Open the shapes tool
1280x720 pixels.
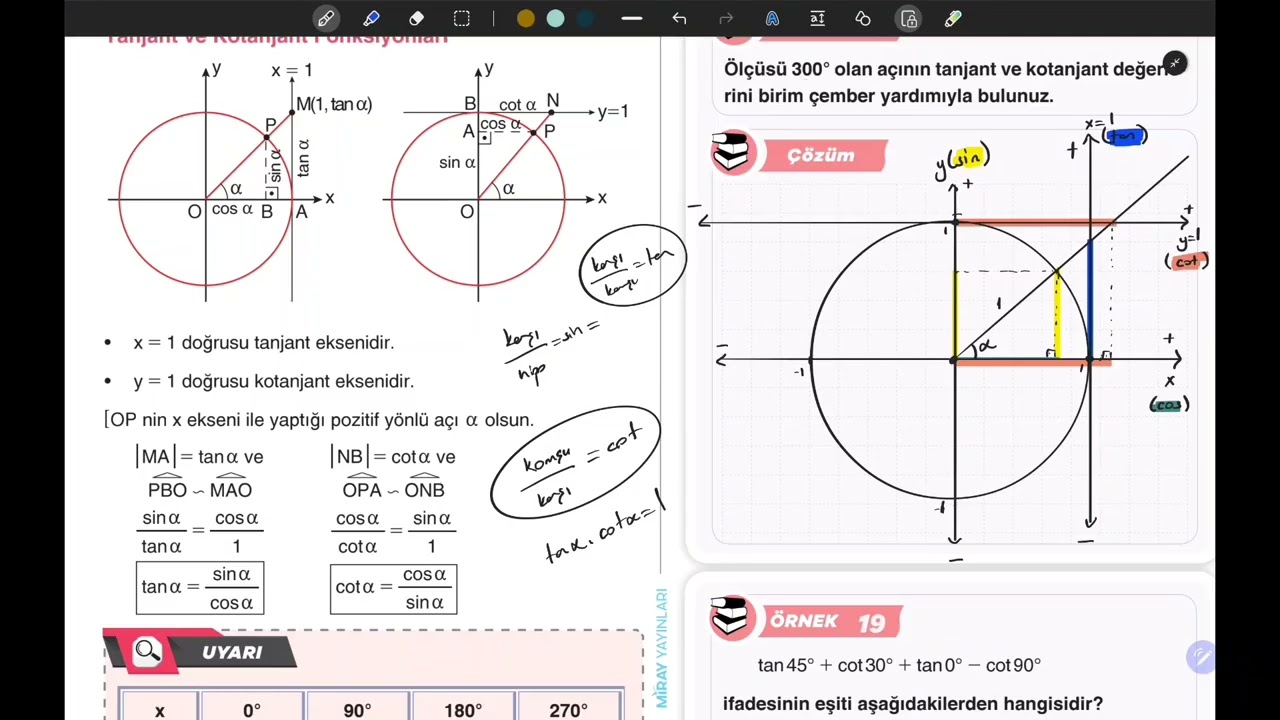click(x=863, y=18)
